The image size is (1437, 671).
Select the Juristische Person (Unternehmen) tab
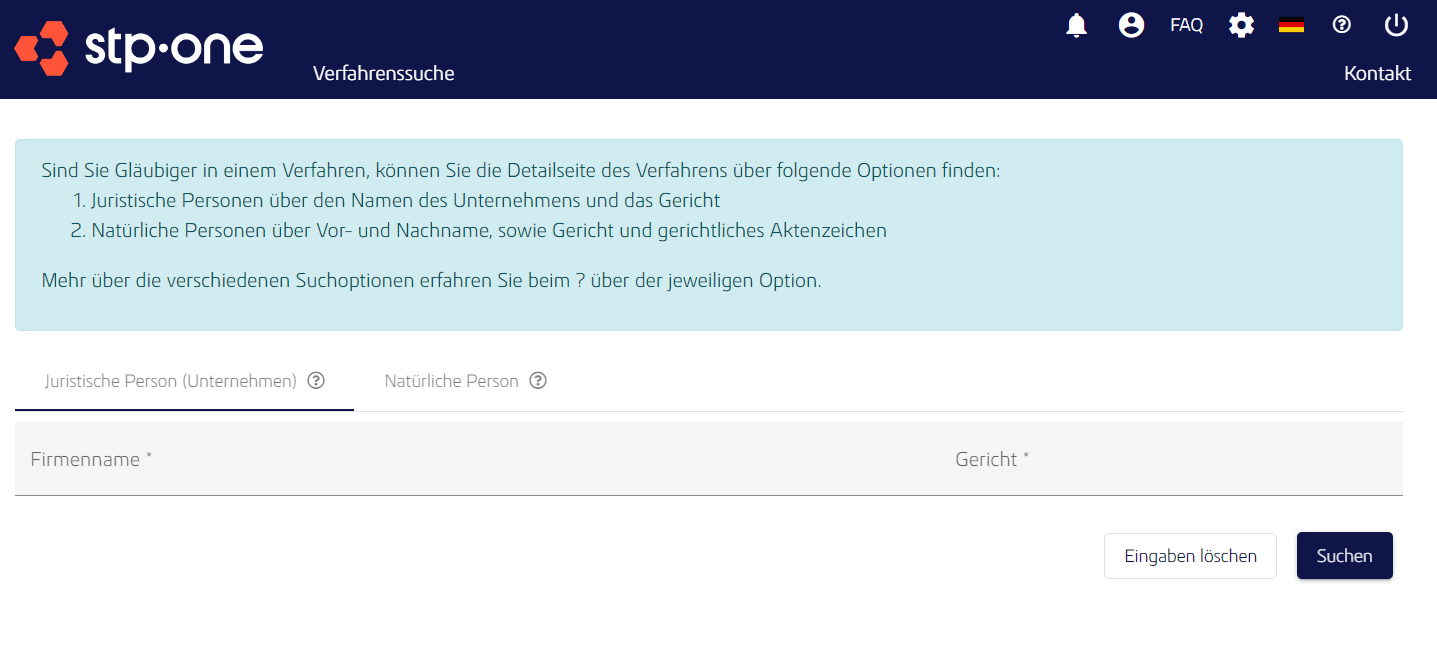pyautogui.click(x=170, y=380)
